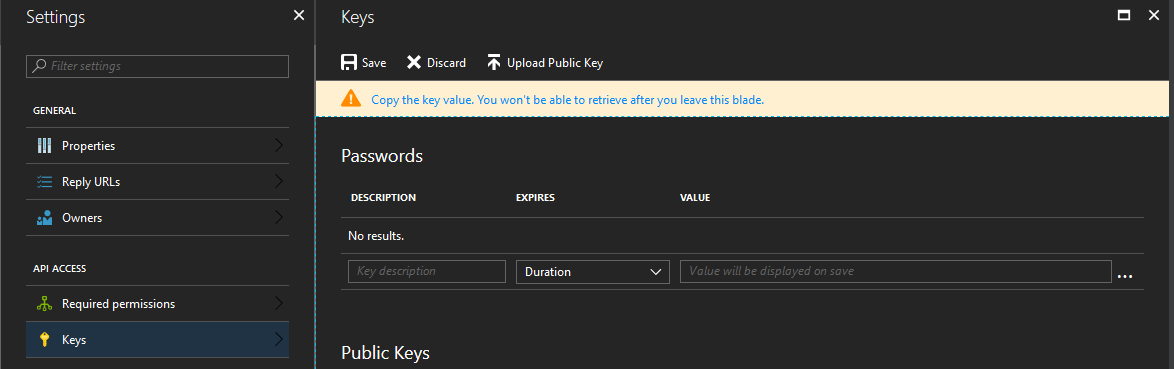The image size is (1174, 369).
Task: Click the orange warning triangle icon
Action: click(350, 99)
